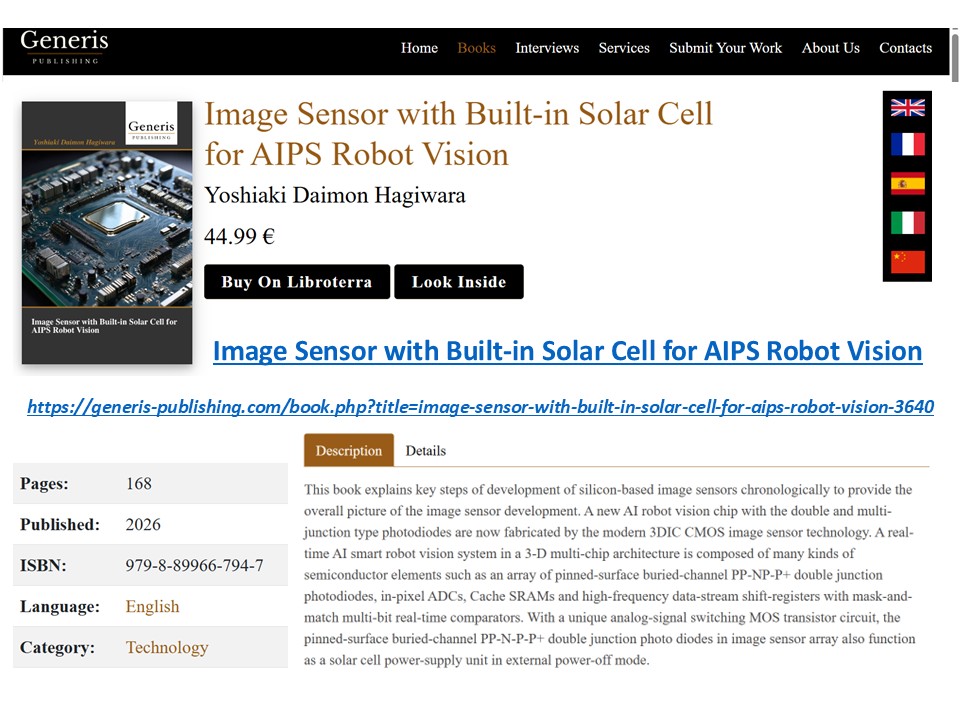This screenshot has height=720, width=960.
Task: Select the French flag language option
Action: (907, 144)
